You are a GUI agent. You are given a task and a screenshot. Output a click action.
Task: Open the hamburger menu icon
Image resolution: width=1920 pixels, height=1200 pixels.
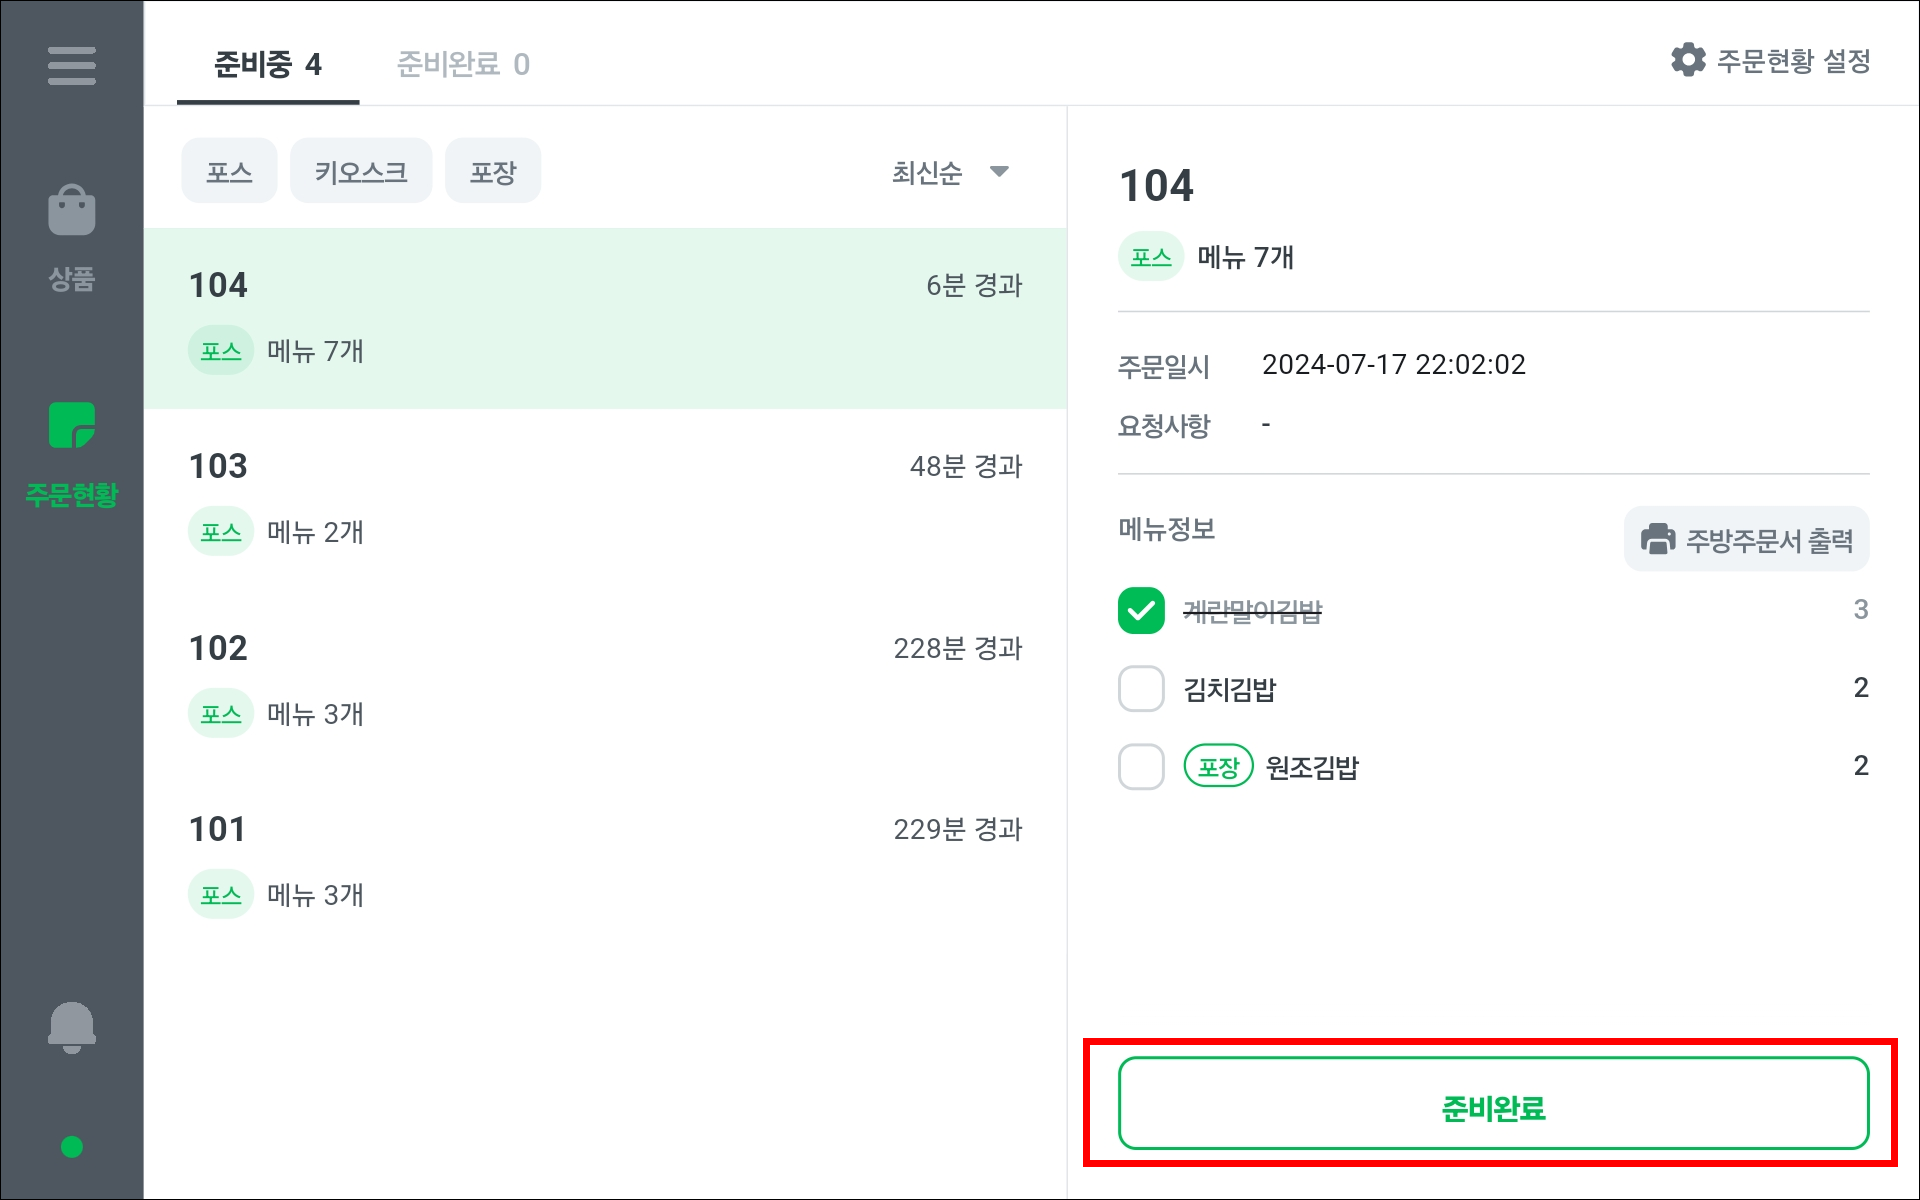tap(71, 66)
